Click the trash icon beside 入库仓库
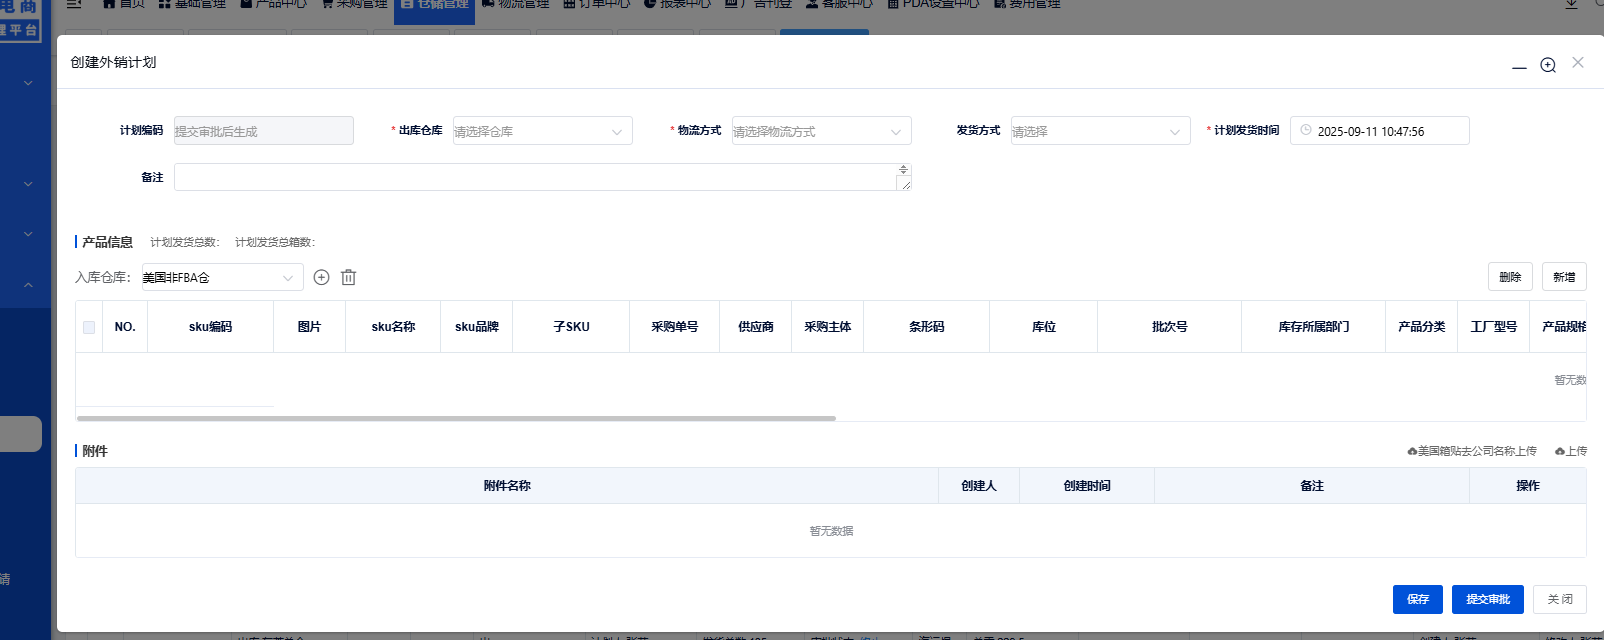The height and width of the screenshot is (640, 1604). pyautogui.click(x=348, y=277)
